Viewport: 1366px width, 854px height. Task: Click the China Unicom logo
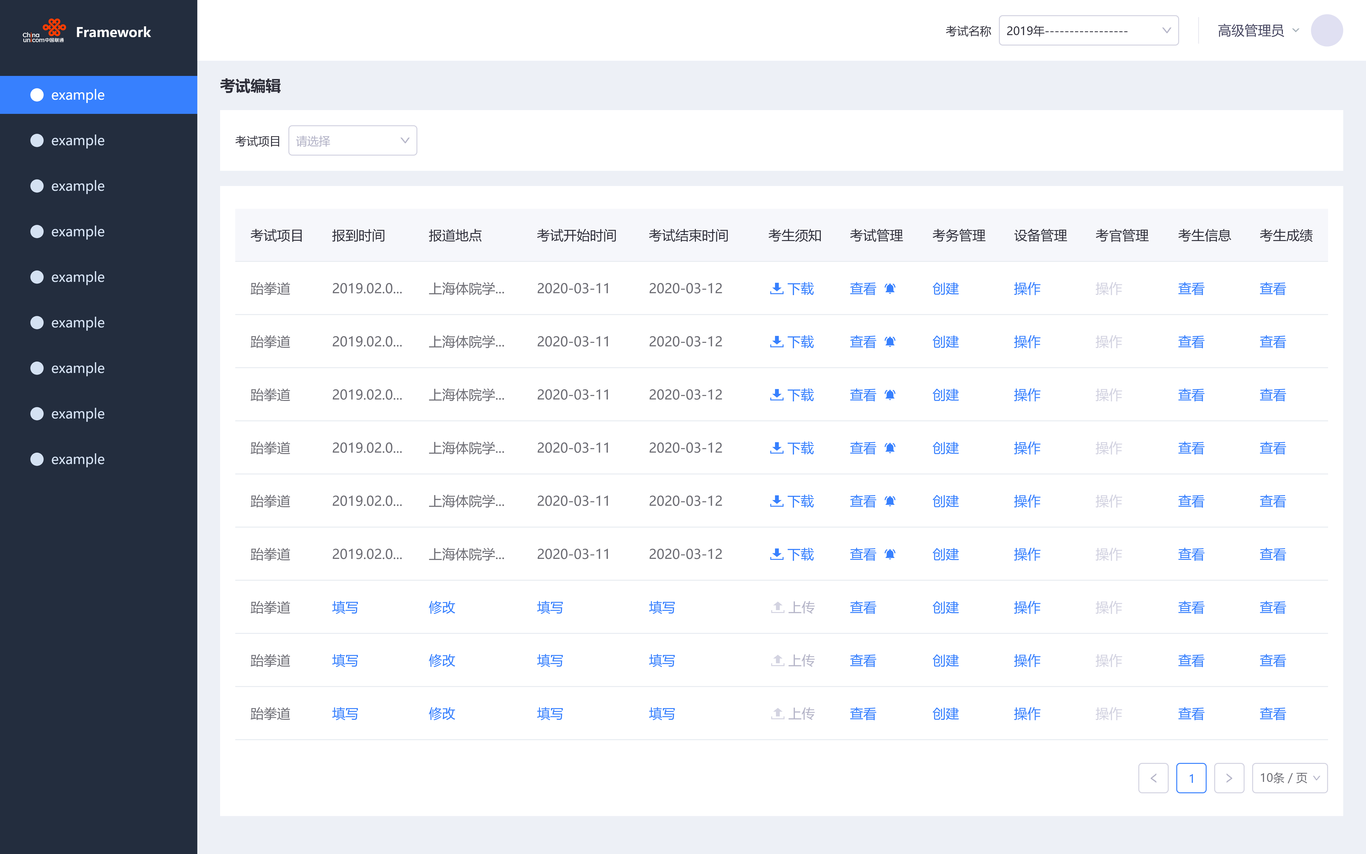tap(44, 31)
